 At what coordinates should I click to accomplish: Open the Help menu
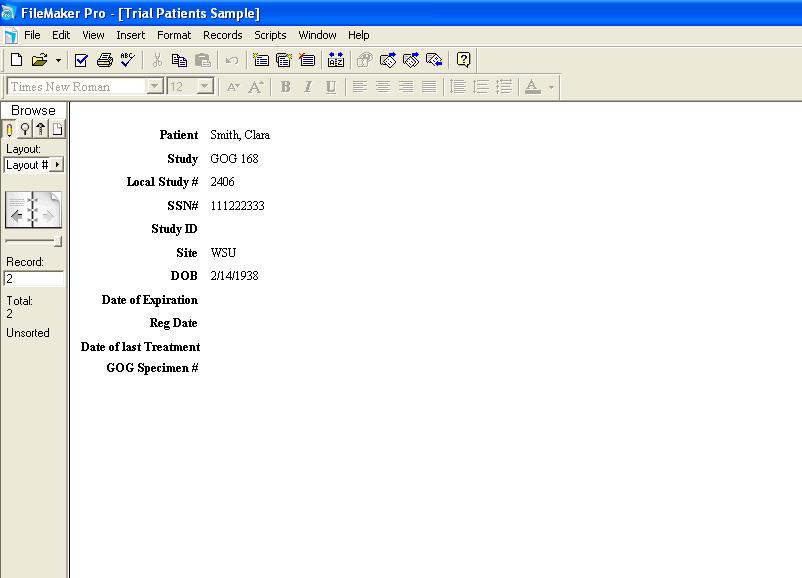point(359,35)
